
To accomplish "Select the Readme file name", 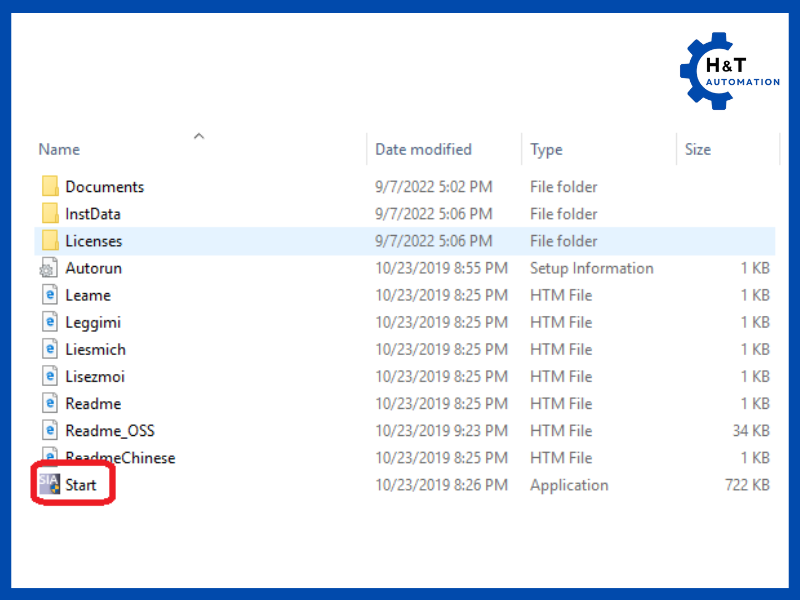I will pos(93,404).
